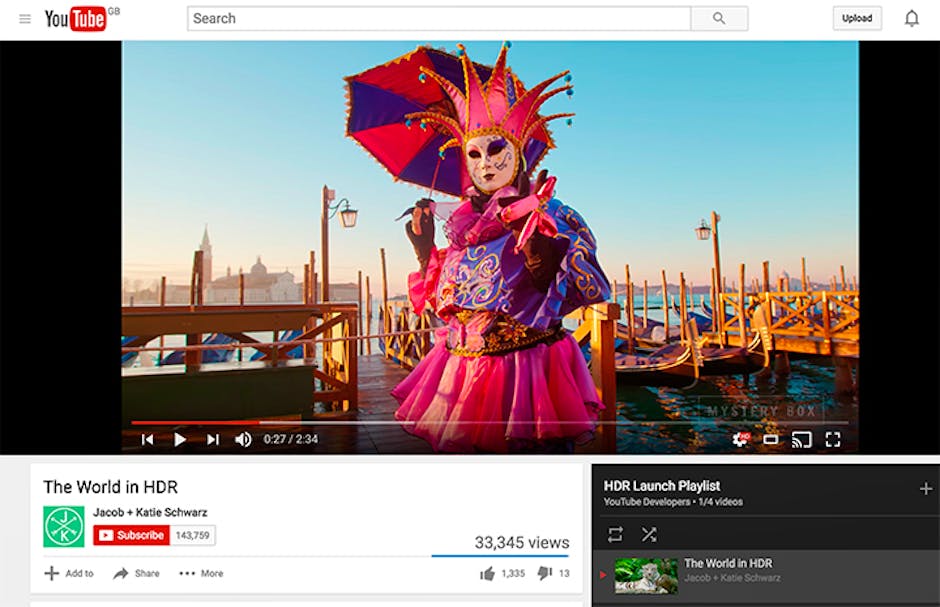940x607 pixels.
Task: Toggle theater mode view
Action: pyautogui.click(x=770, y=439)
